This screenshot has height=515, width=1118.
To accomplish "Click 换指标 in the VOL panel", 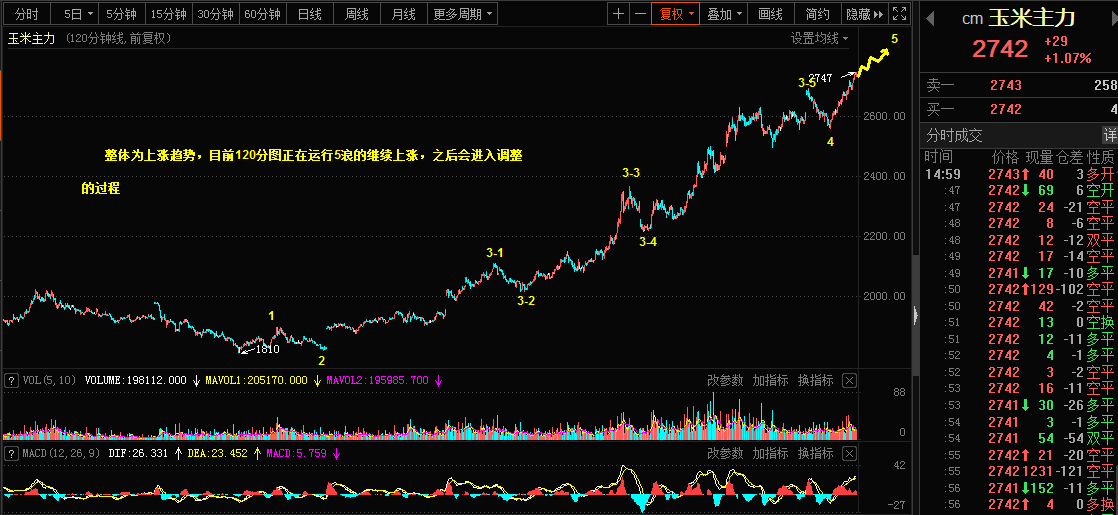I will pyautogui.click(x=816, y=380).
